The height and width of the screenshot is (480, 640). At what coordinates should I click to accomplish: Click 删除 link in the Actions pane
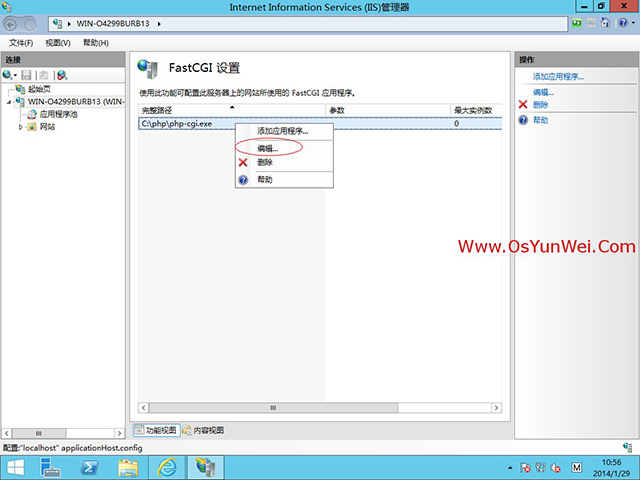540,104
